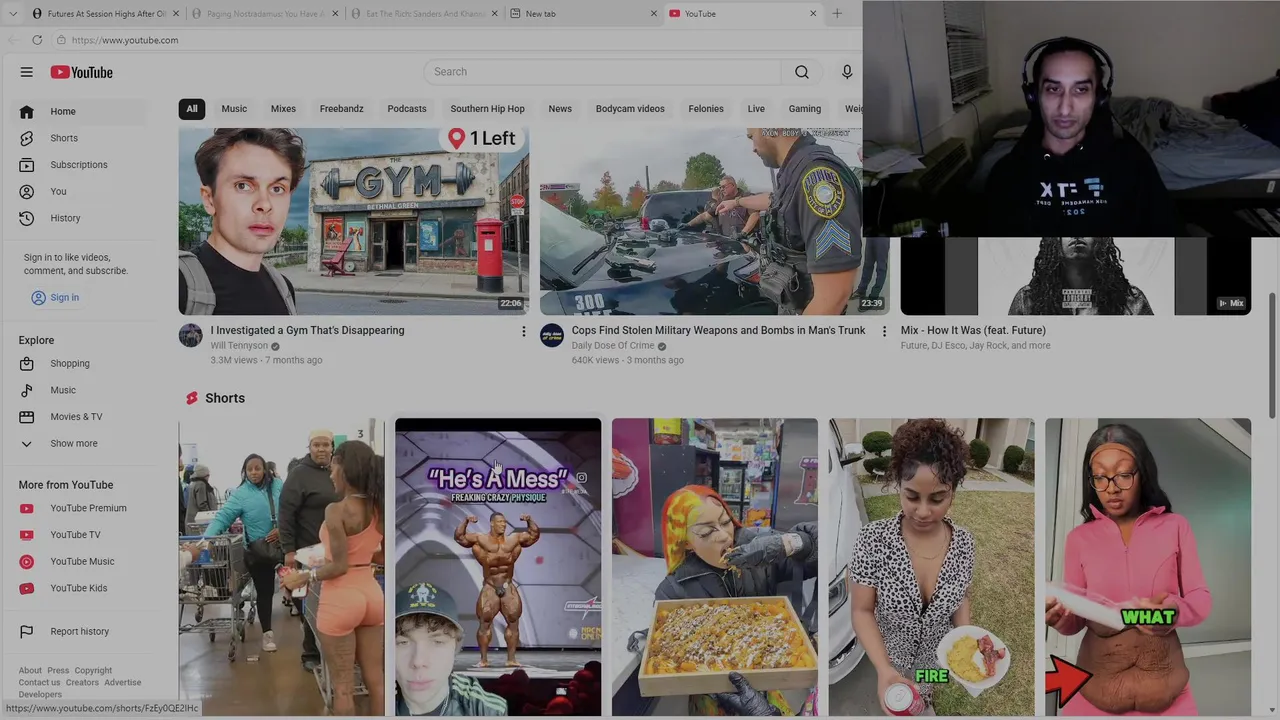This screenshot has height=720, width=1280.
Task: Select the Live filter chip
Action: [756, 109]
